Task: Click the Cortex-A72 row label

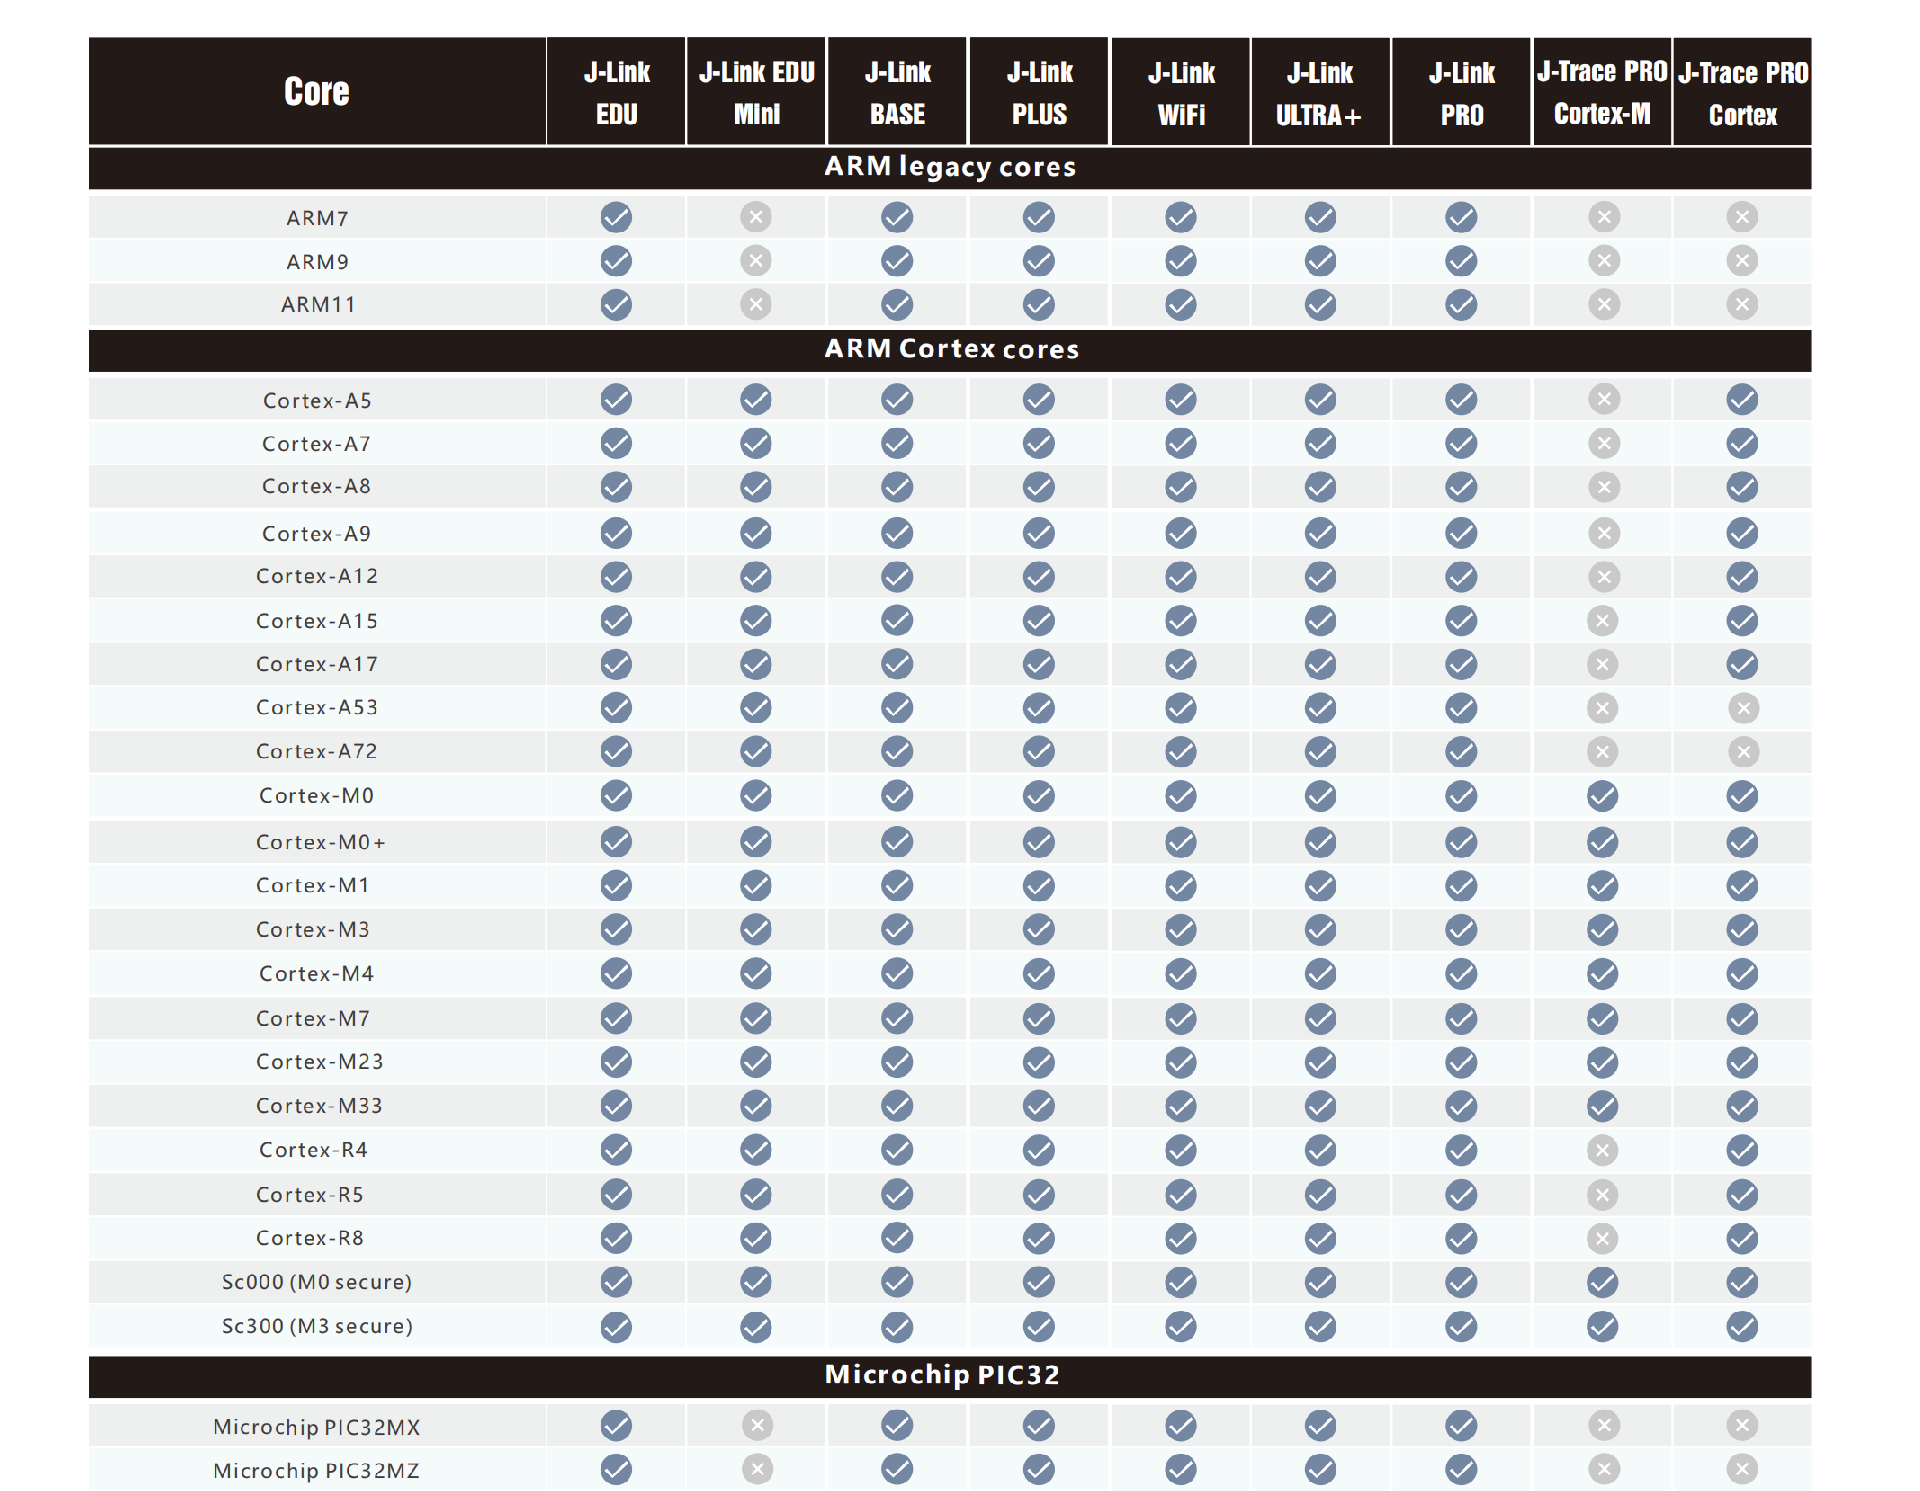Action: [x=317, y=751]
